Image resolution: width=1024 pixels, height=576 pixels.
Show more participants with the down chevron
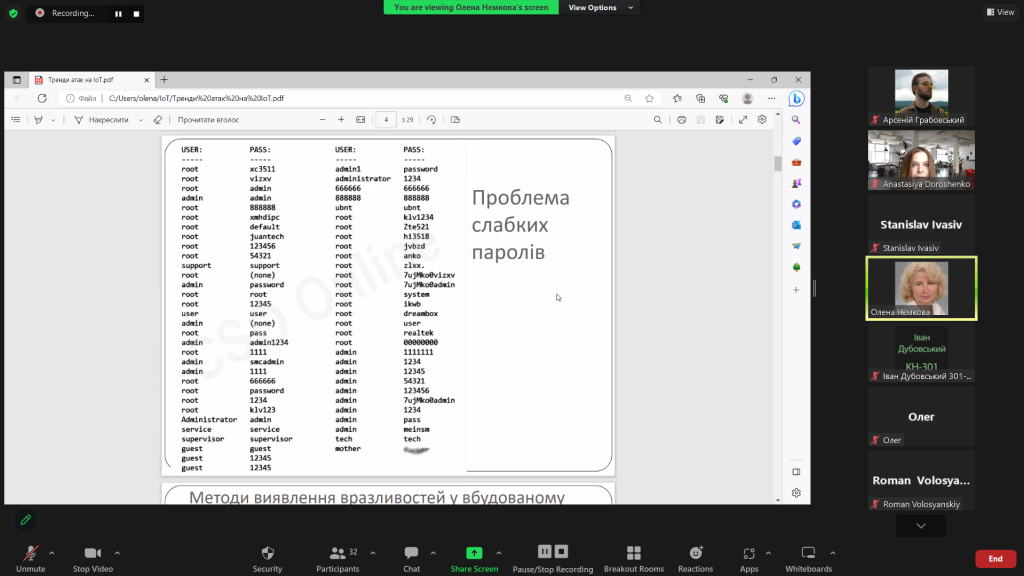921,526
